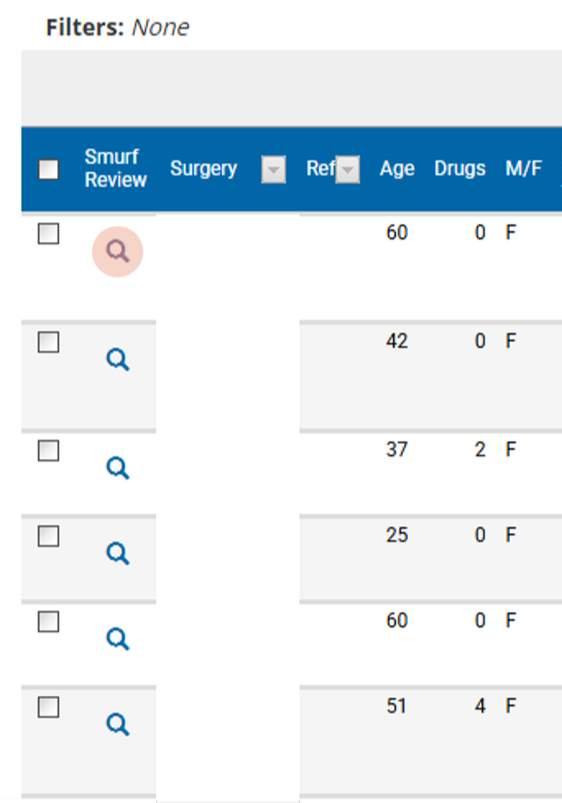Viewport: 562px width, 803px height.
Task: Open review magnifier for age 37 row
Action: (117, 468)
